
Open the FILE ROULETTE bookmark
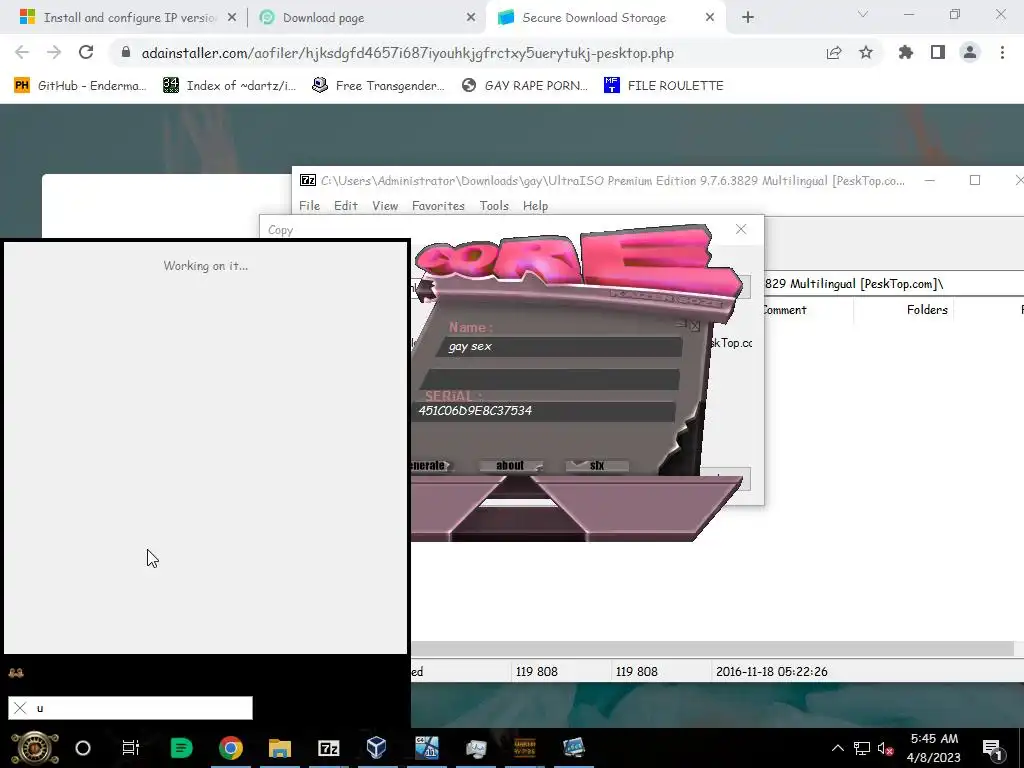coord(664,86)
